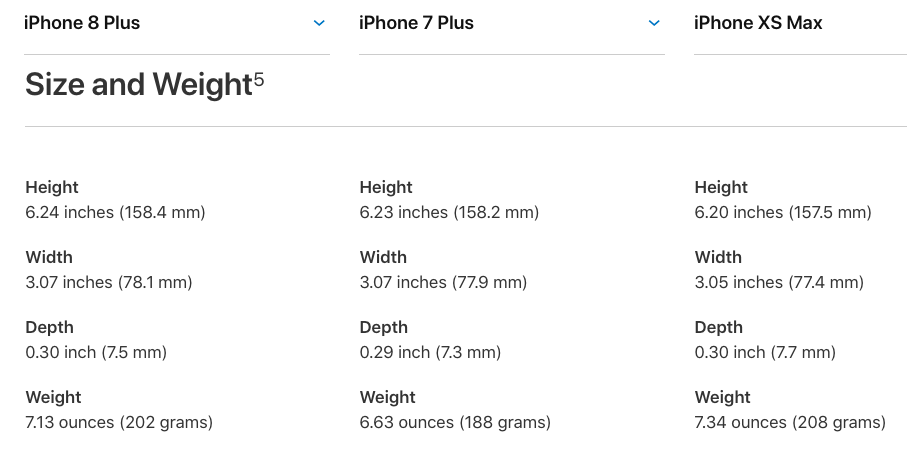
Task: Click iPhone 7 Plus weight 188 grams value
Action: [455, 422]
